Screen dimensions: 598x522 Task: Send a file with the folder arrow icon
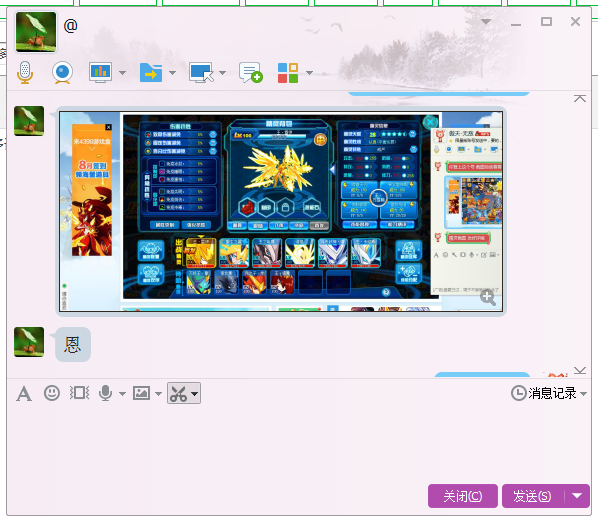151,72
